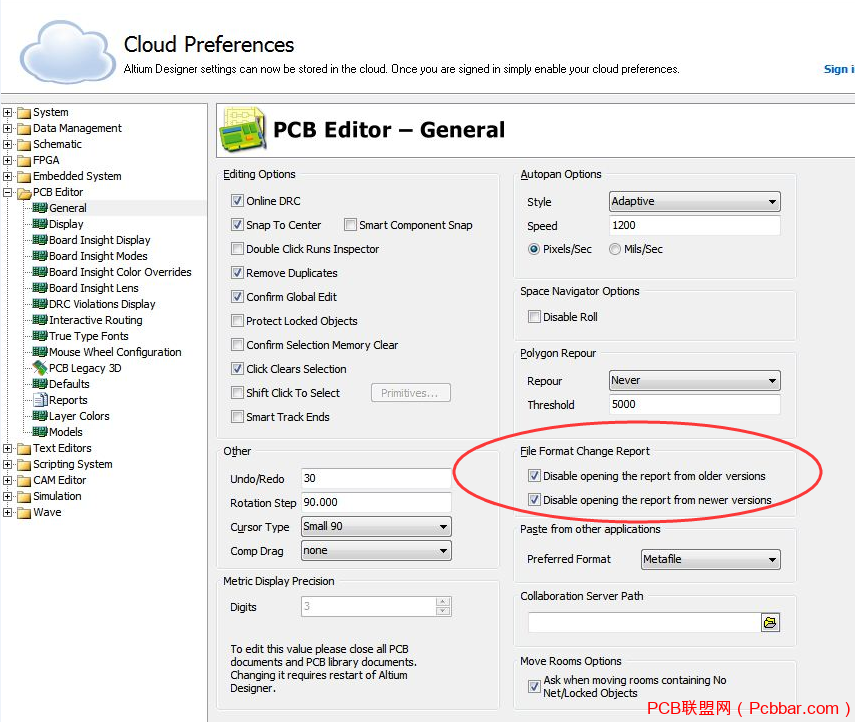Open Board Insight Modes page

click(98, 256)
